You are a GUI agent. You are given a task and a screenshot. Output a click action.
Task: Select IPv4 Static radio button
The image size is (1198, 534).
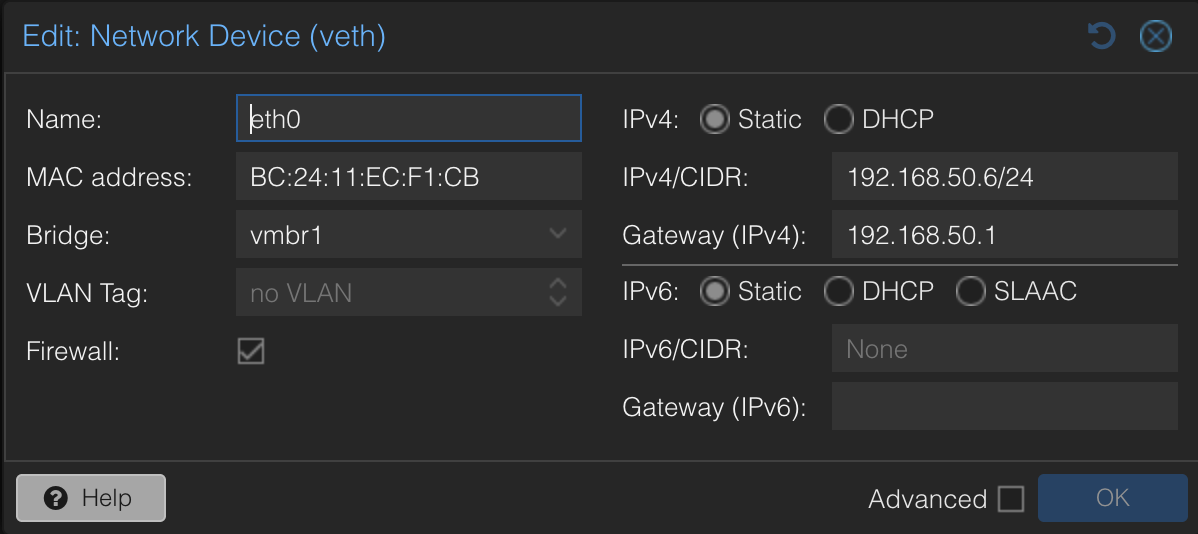715,120
